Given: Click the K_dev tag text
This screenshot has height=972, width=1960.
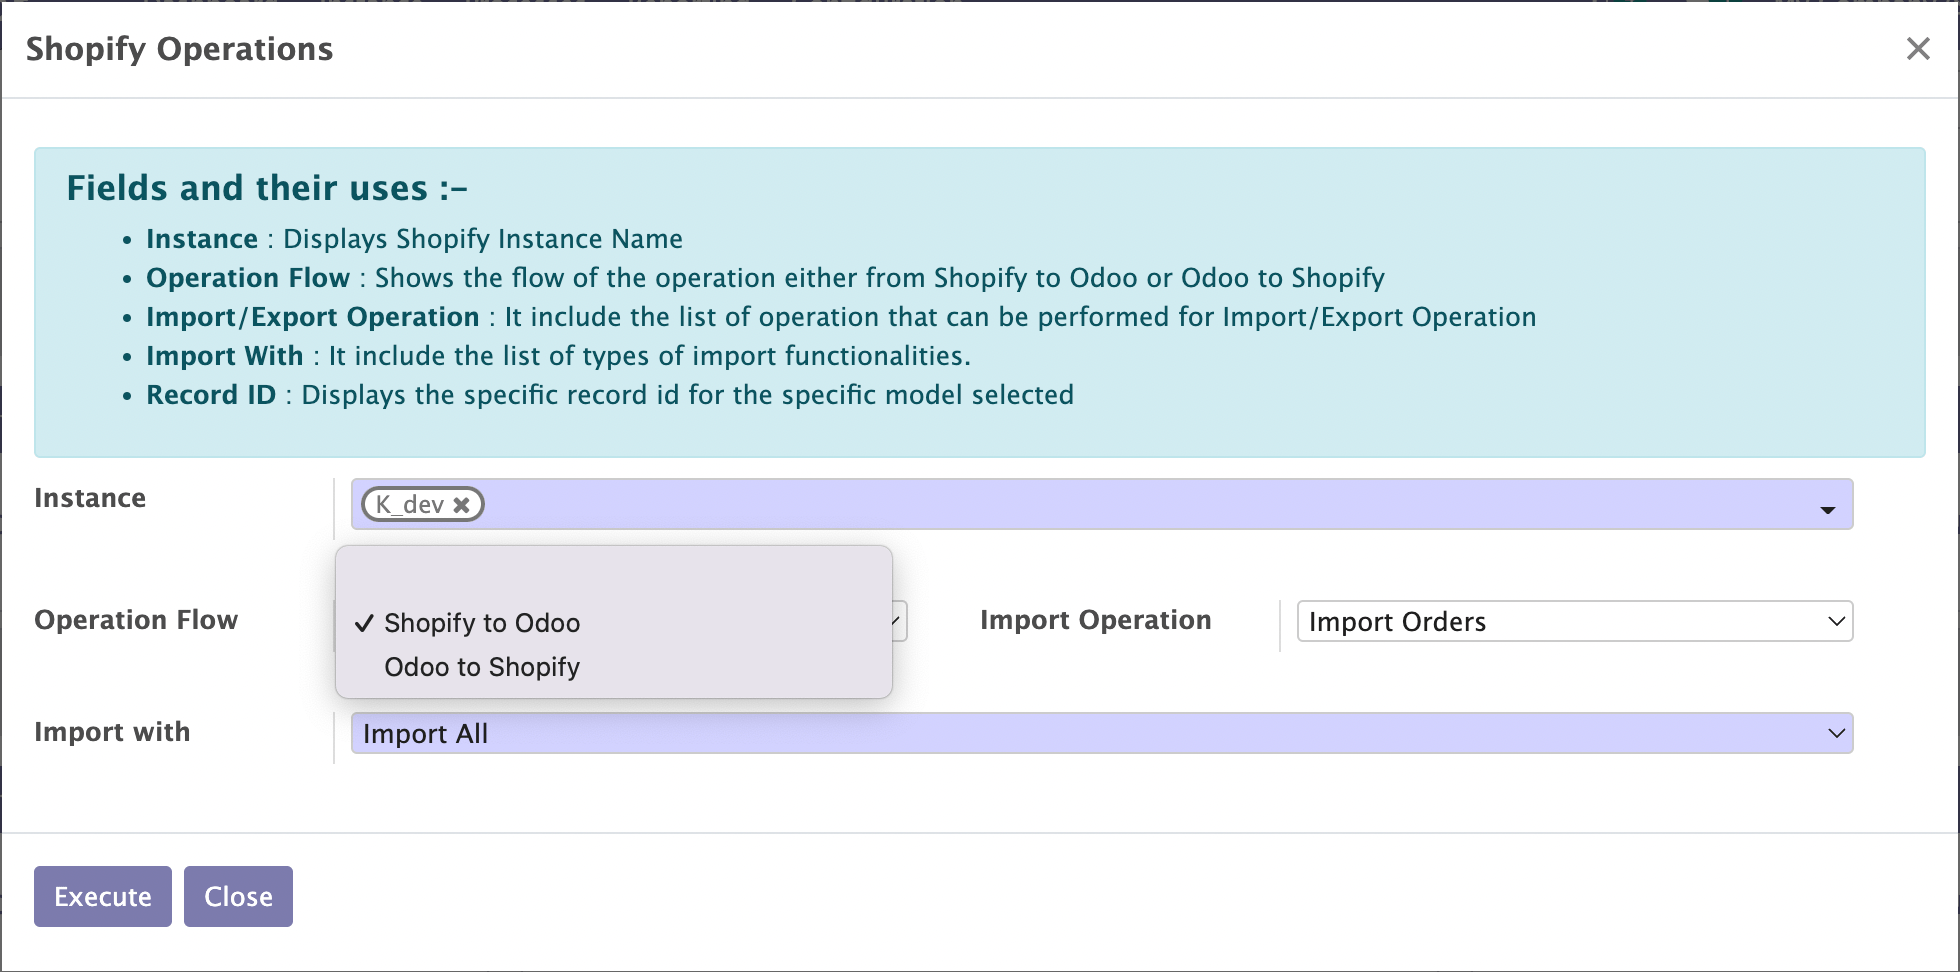Looking at the screenshot, I should (x=409, y=505).
